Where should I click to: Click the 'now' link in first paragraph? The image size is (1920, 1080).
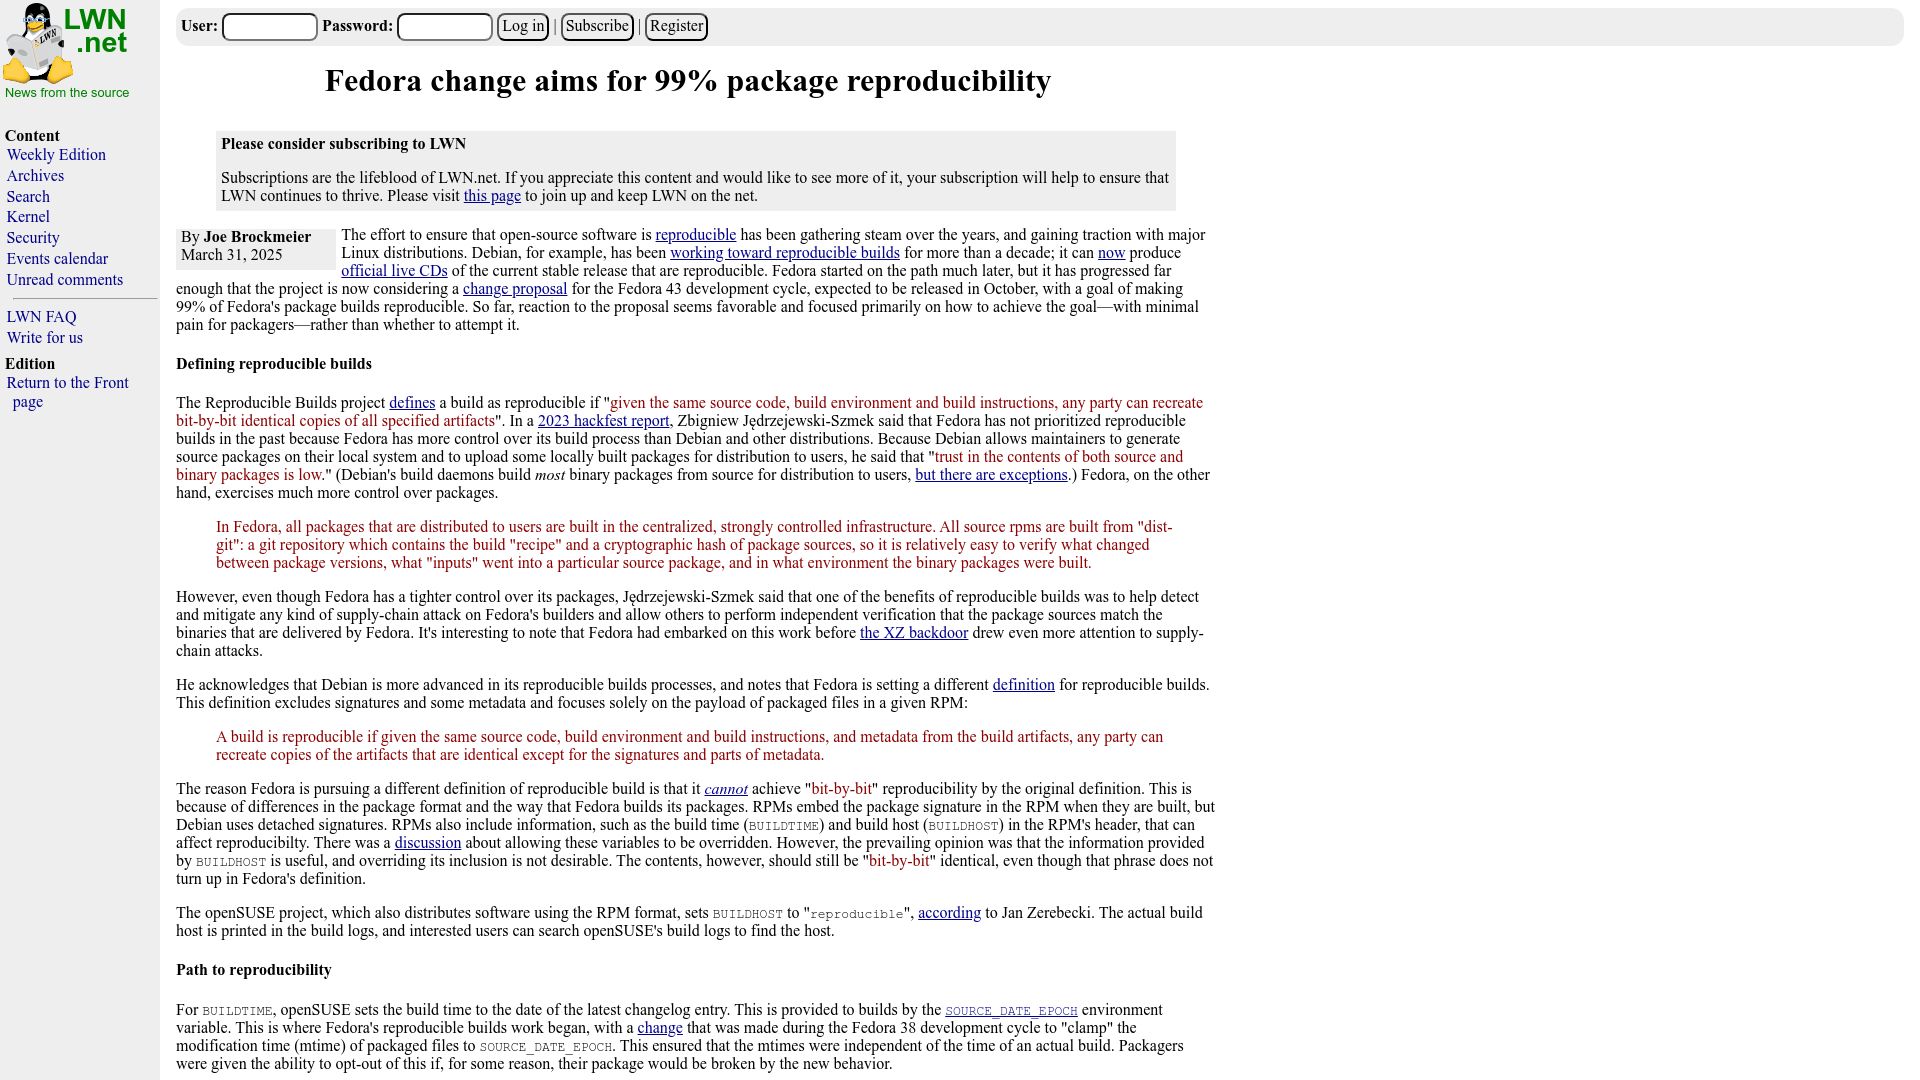pos(1111,253)
